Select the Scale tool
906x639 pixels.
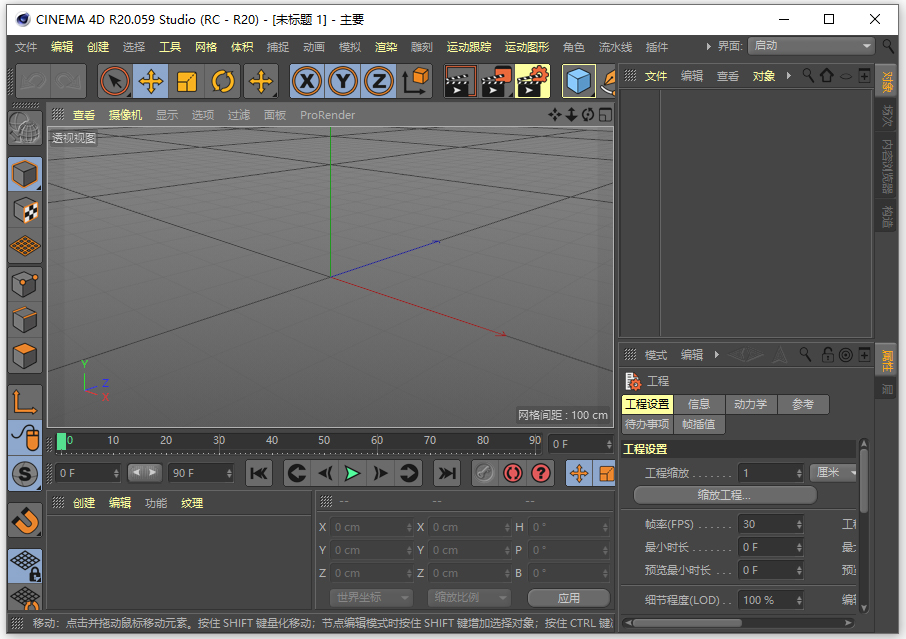pos(186,80)
